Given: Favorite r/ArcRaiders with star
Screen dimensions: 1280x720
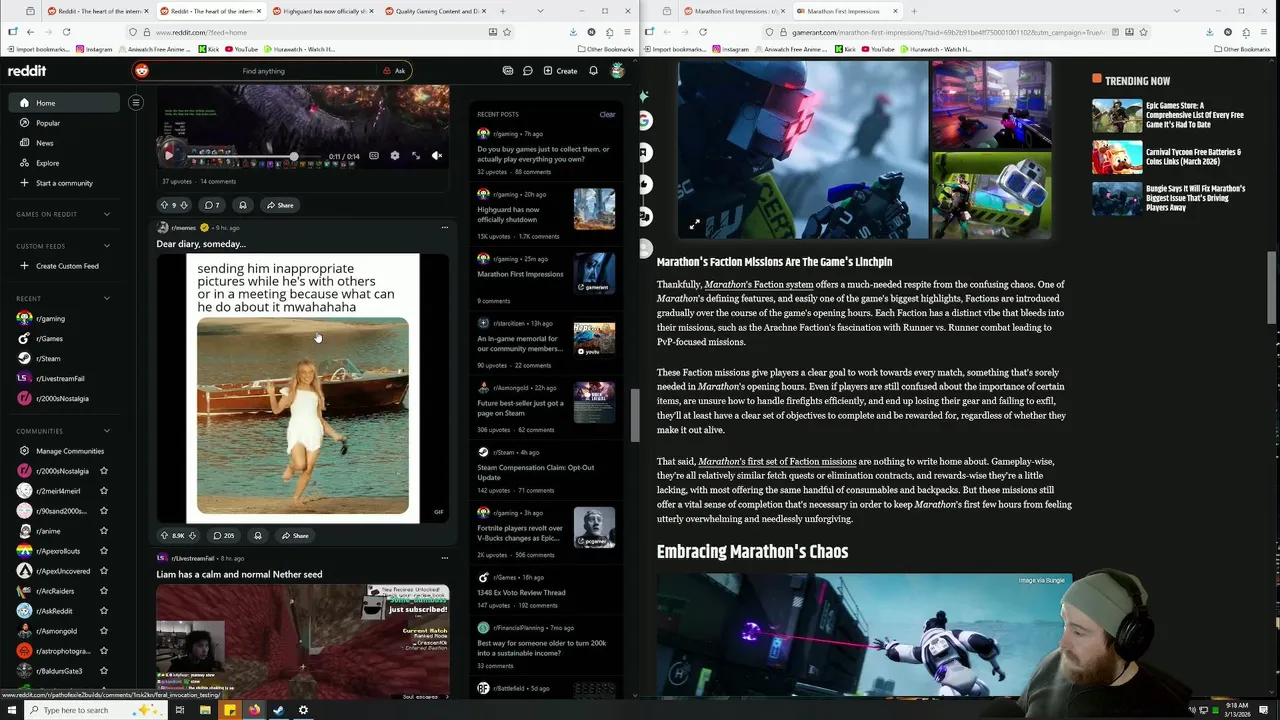Looking at the screenshot, I should [x=104, y=591].
